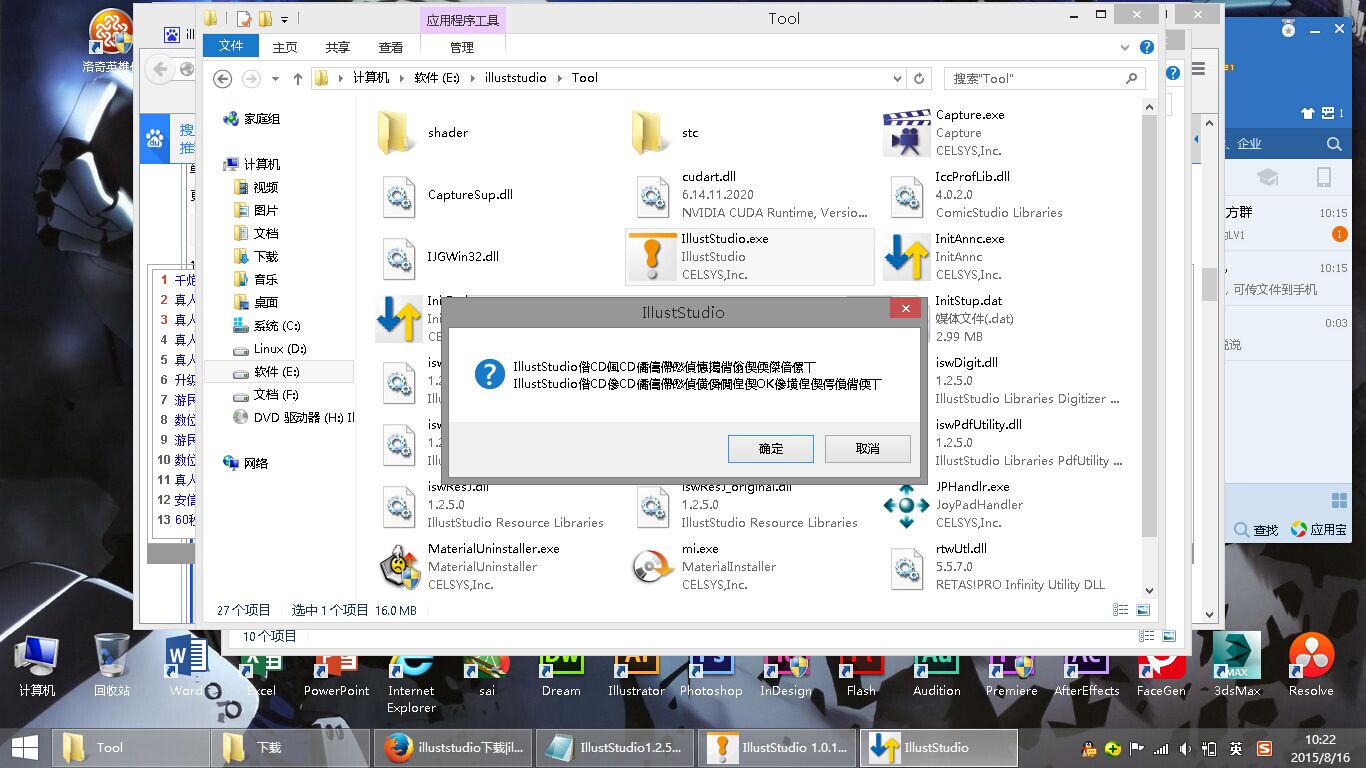
Task: Cancel the IllustStudio dialog with 取消
Action: [x=867, y=449]
